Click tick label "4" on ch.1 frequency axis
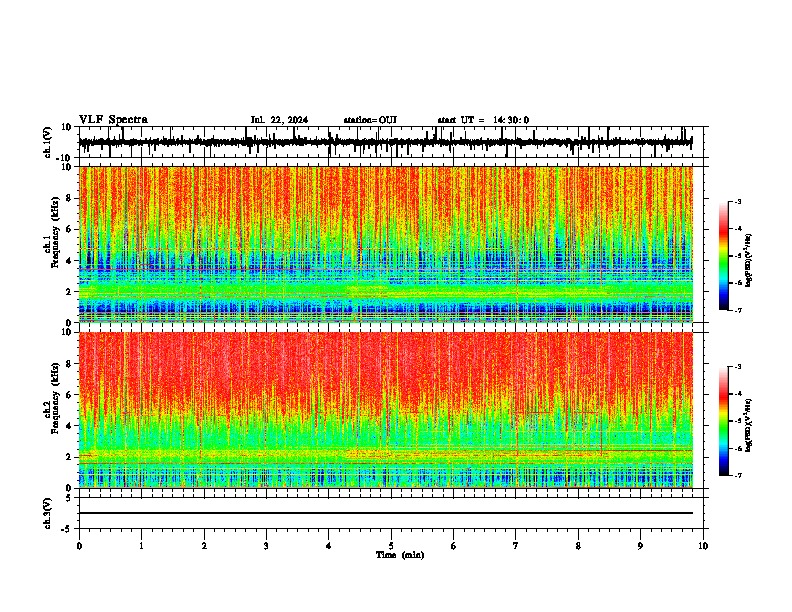 point(69,261)
